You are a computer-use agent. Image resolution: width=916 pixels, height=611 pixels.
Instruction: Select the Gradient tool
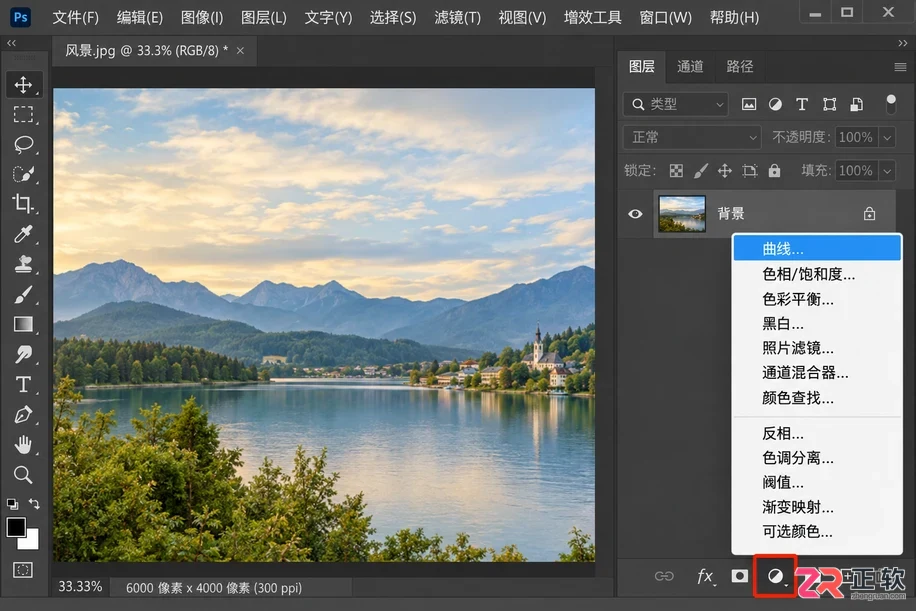pyautogui.click(x=23, y=324)
